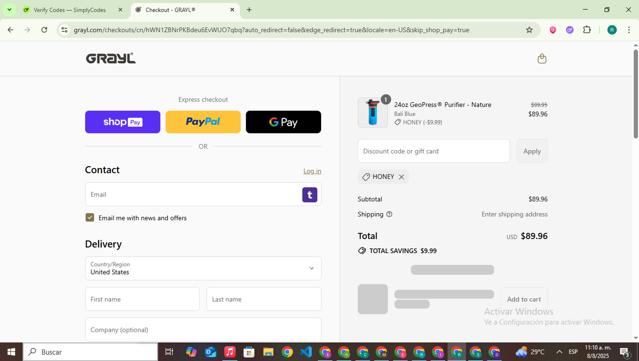Click the purple autofill icon in Email field

(x=310, y=195)
